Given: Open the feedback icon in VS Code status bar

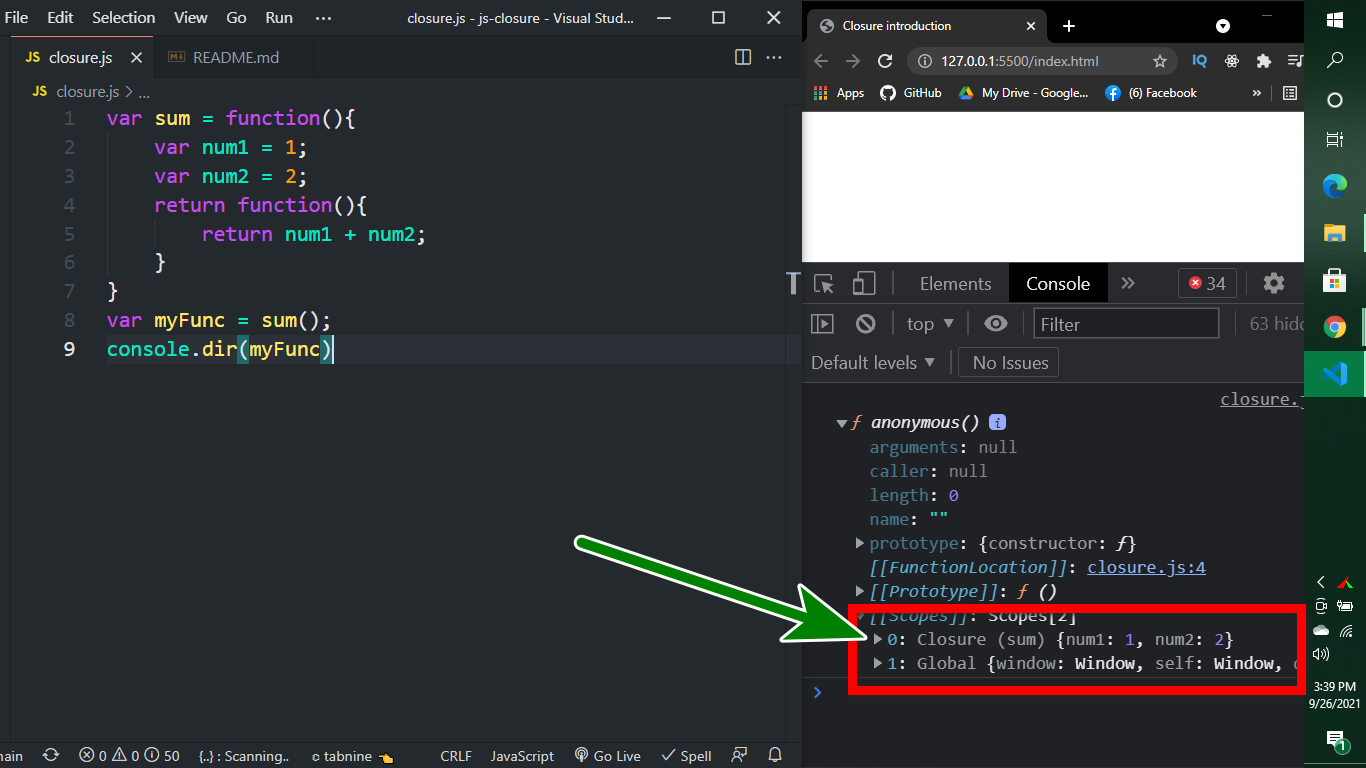Looking at the screenshot, I should [x=739, y=756].
